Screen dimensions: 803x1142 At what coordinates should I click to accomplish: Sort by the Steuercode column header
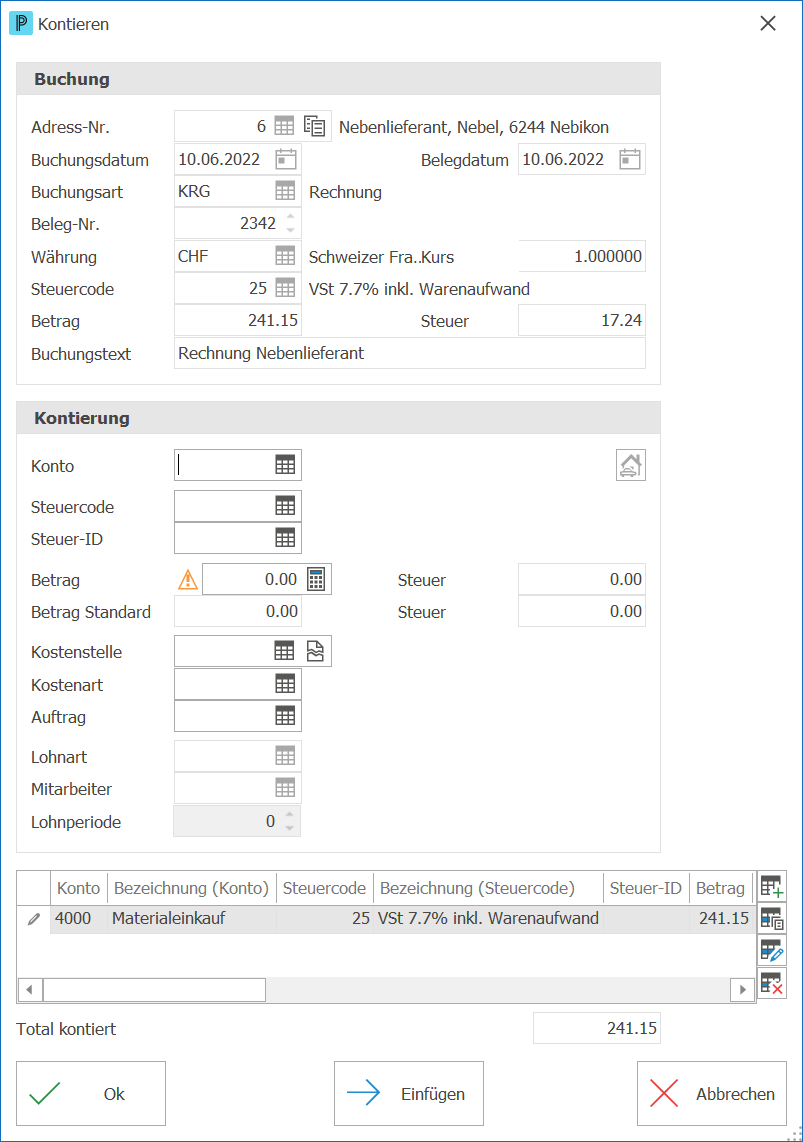pos(324,889)
